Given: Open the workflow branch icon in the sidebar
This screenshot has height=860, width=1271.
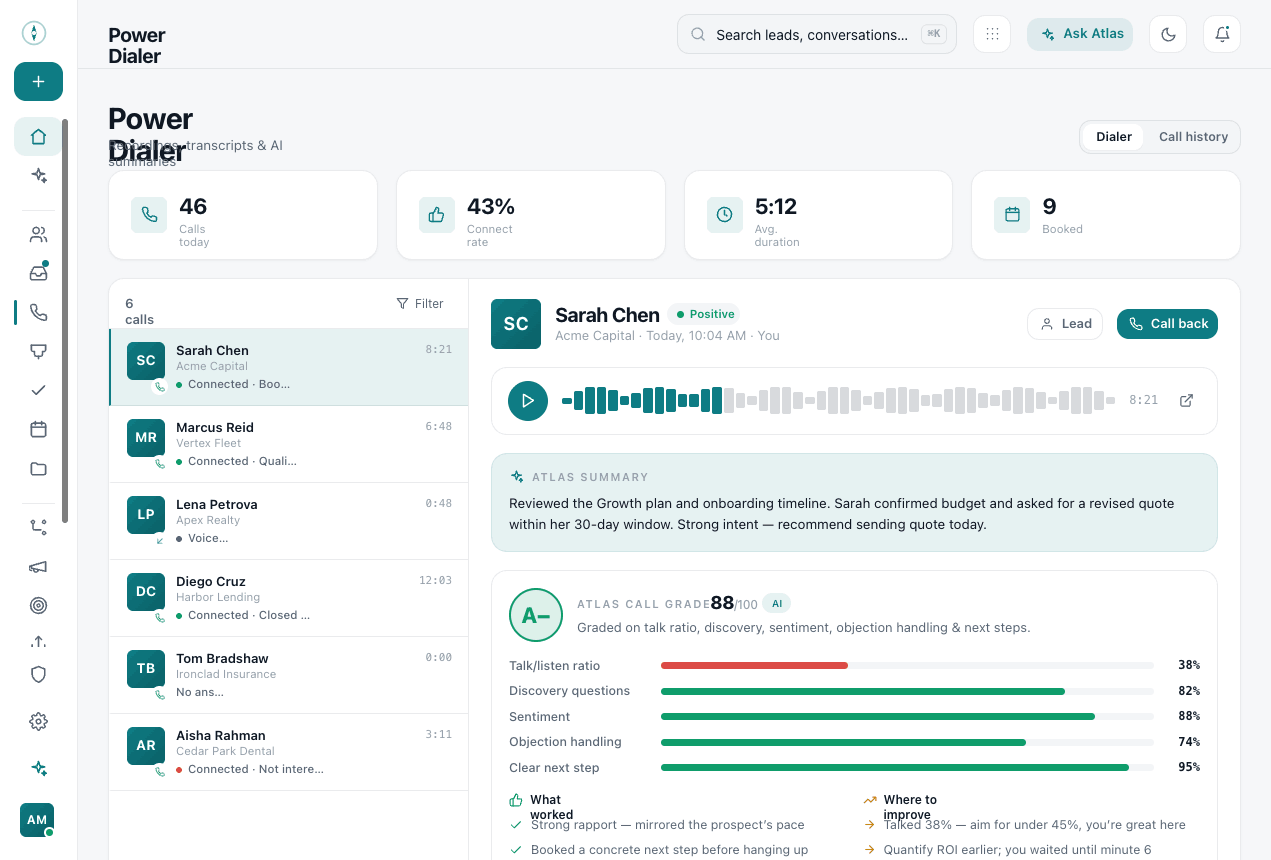Looking at the screenshot, I should (x=38, y=527).
